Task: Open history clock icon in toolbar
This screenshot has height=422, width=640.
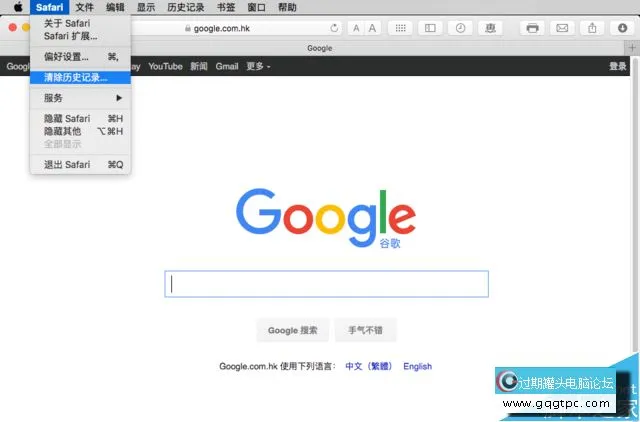Action: [460, 28]
